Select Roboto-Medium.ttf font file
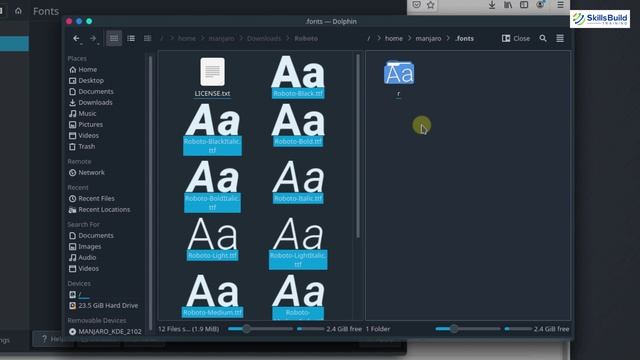Viewport: 640px width, 360px height. (212, 296)
